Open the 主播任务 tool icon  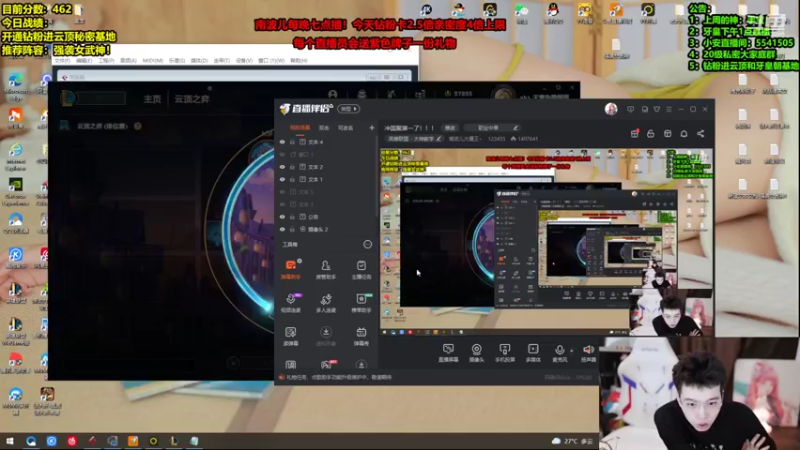tap(361, 269)
